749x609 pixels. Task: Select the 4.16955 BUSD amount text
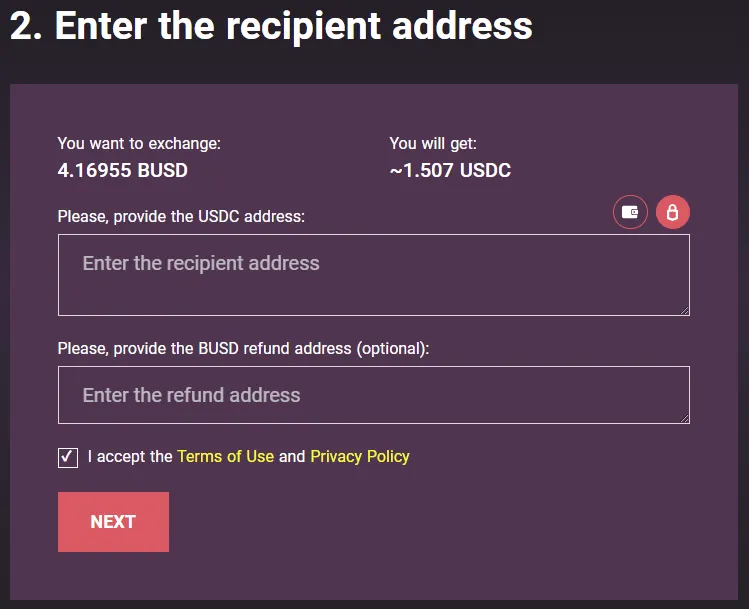point(123,171)
